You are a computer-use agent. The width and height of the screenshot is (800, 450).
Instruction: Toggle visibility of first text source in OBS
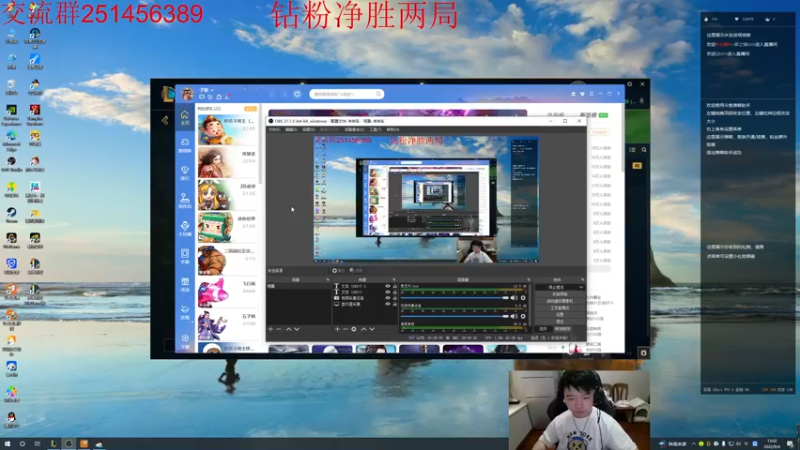click(388, 286)
